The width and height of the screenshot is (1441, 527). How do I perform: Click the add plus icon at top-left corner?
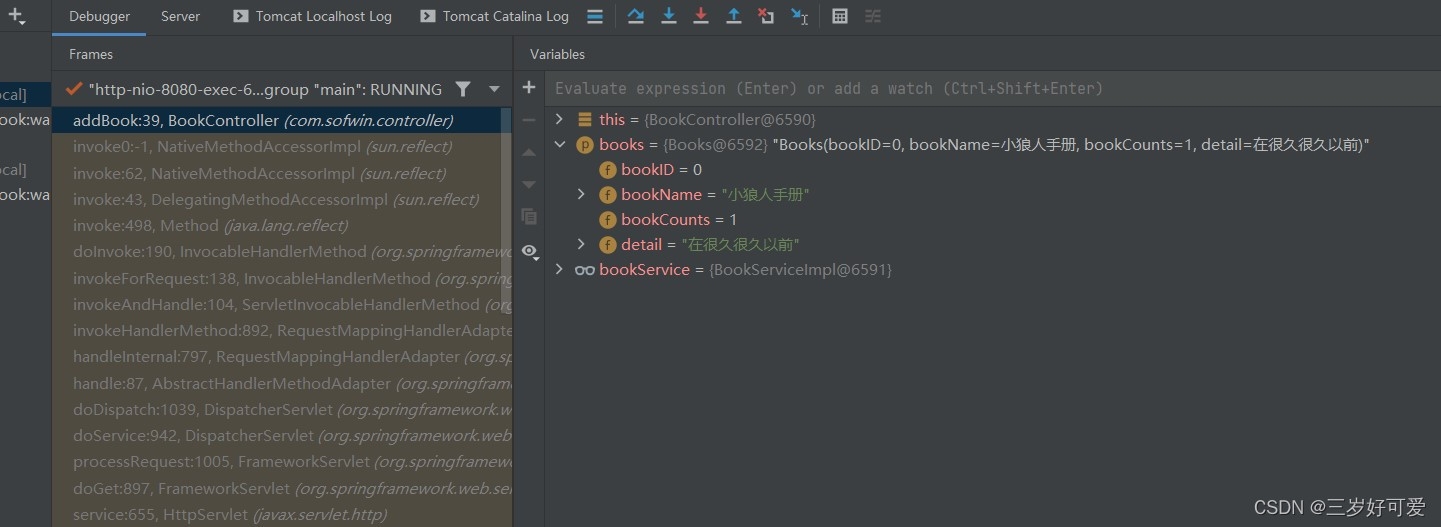click(16, 16)
